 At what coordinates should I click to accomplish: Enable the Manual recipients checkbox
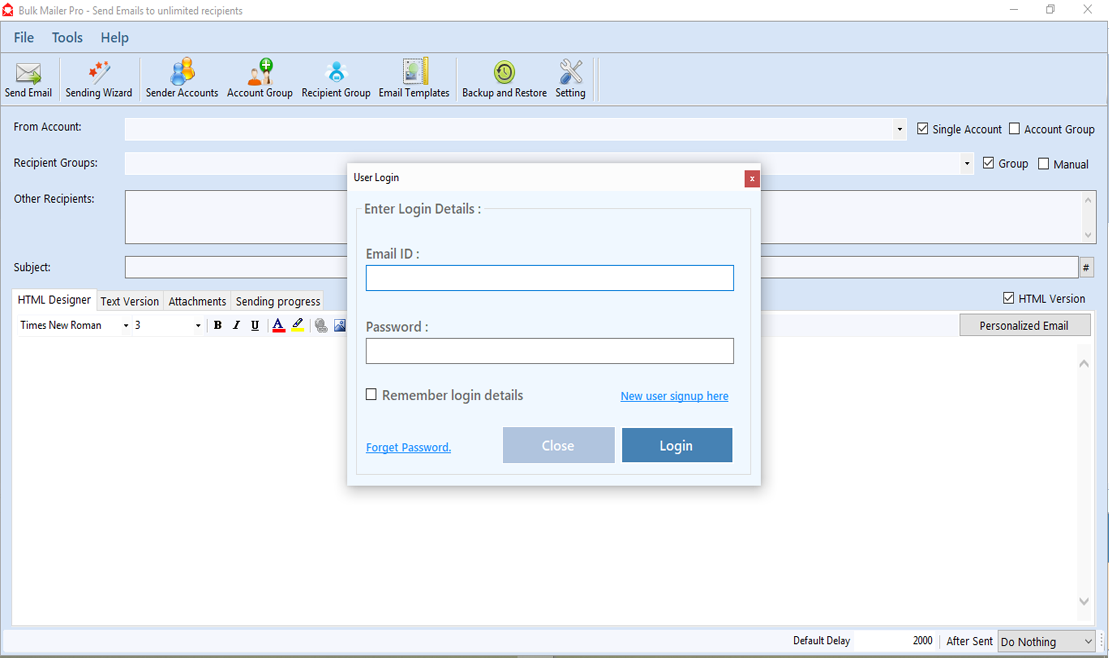[1043, 163]
